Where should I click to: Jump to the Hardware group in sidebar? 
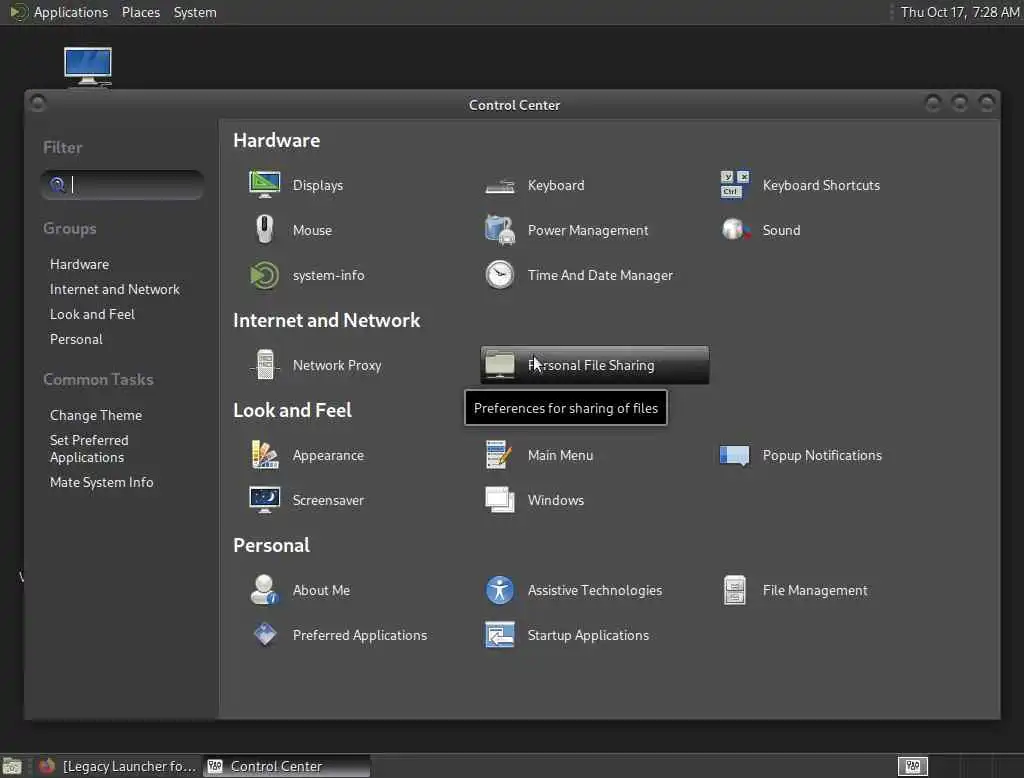(x=80, y=264)
